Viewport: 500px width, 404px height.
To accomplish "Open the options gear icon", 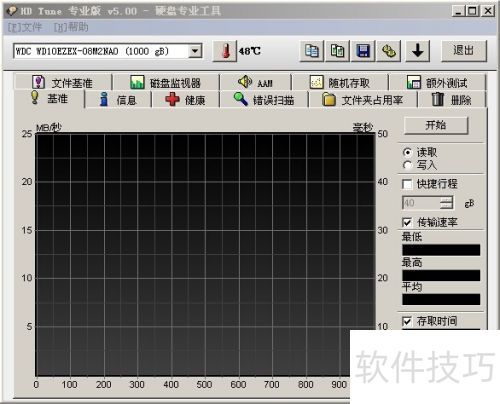I will tap(389, 51).
